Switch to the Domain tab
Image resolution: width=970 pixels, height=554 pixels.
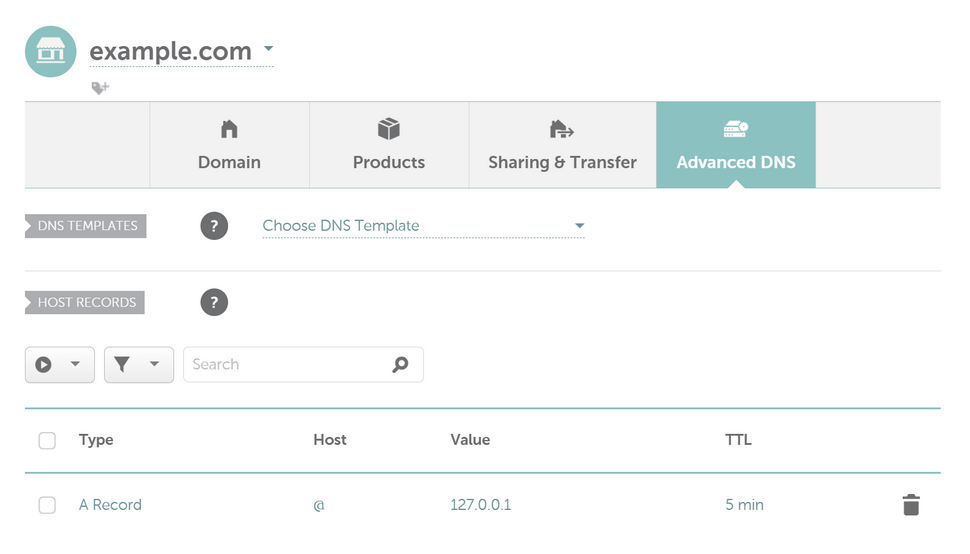[x=230, y=145]
